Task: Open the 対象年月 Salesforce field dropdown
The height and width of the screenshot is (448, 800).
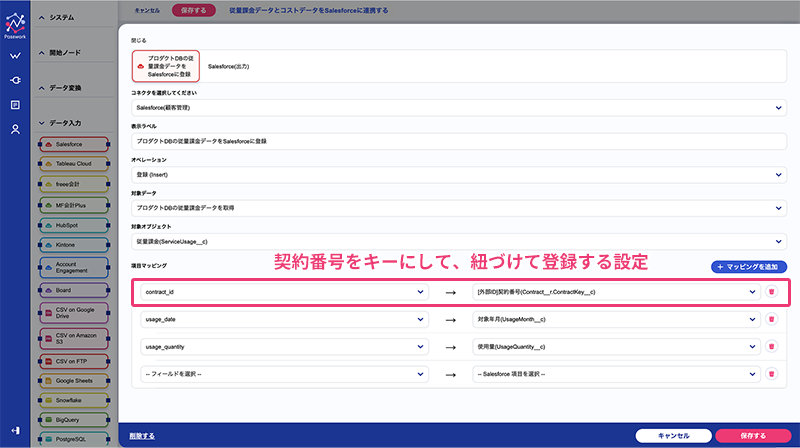Action: click(x=616, y=319)
